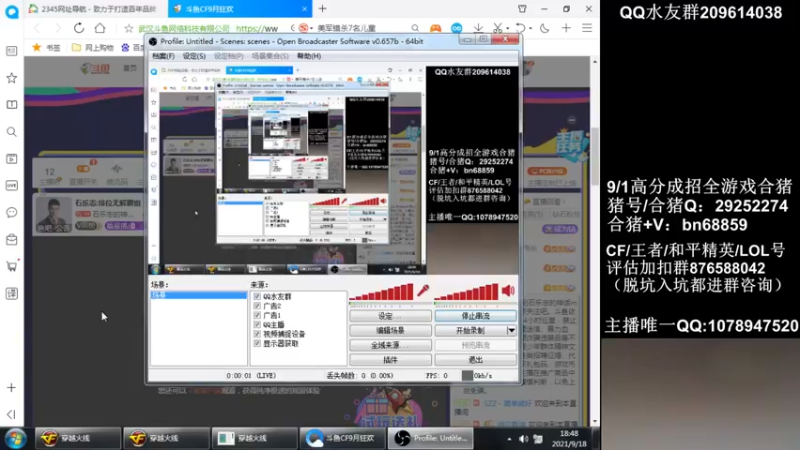The width and height of the screenshot is (800, 450).
Task: Click the 开始录制 button
Action: coord(470,331)
